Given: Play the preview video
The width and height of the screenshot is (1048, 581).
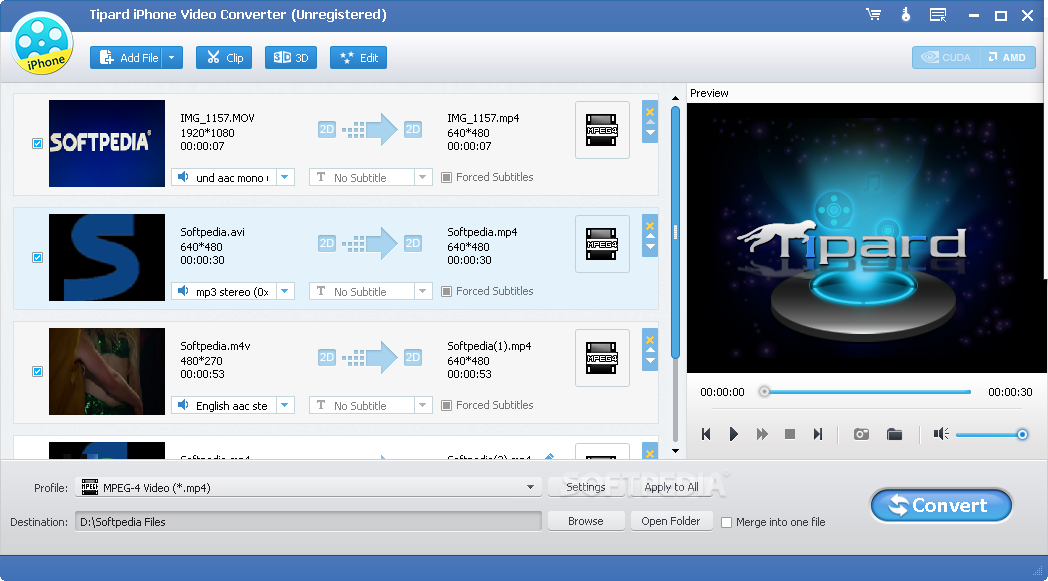Looking at the screenshot, I should [x=733, y=434].
